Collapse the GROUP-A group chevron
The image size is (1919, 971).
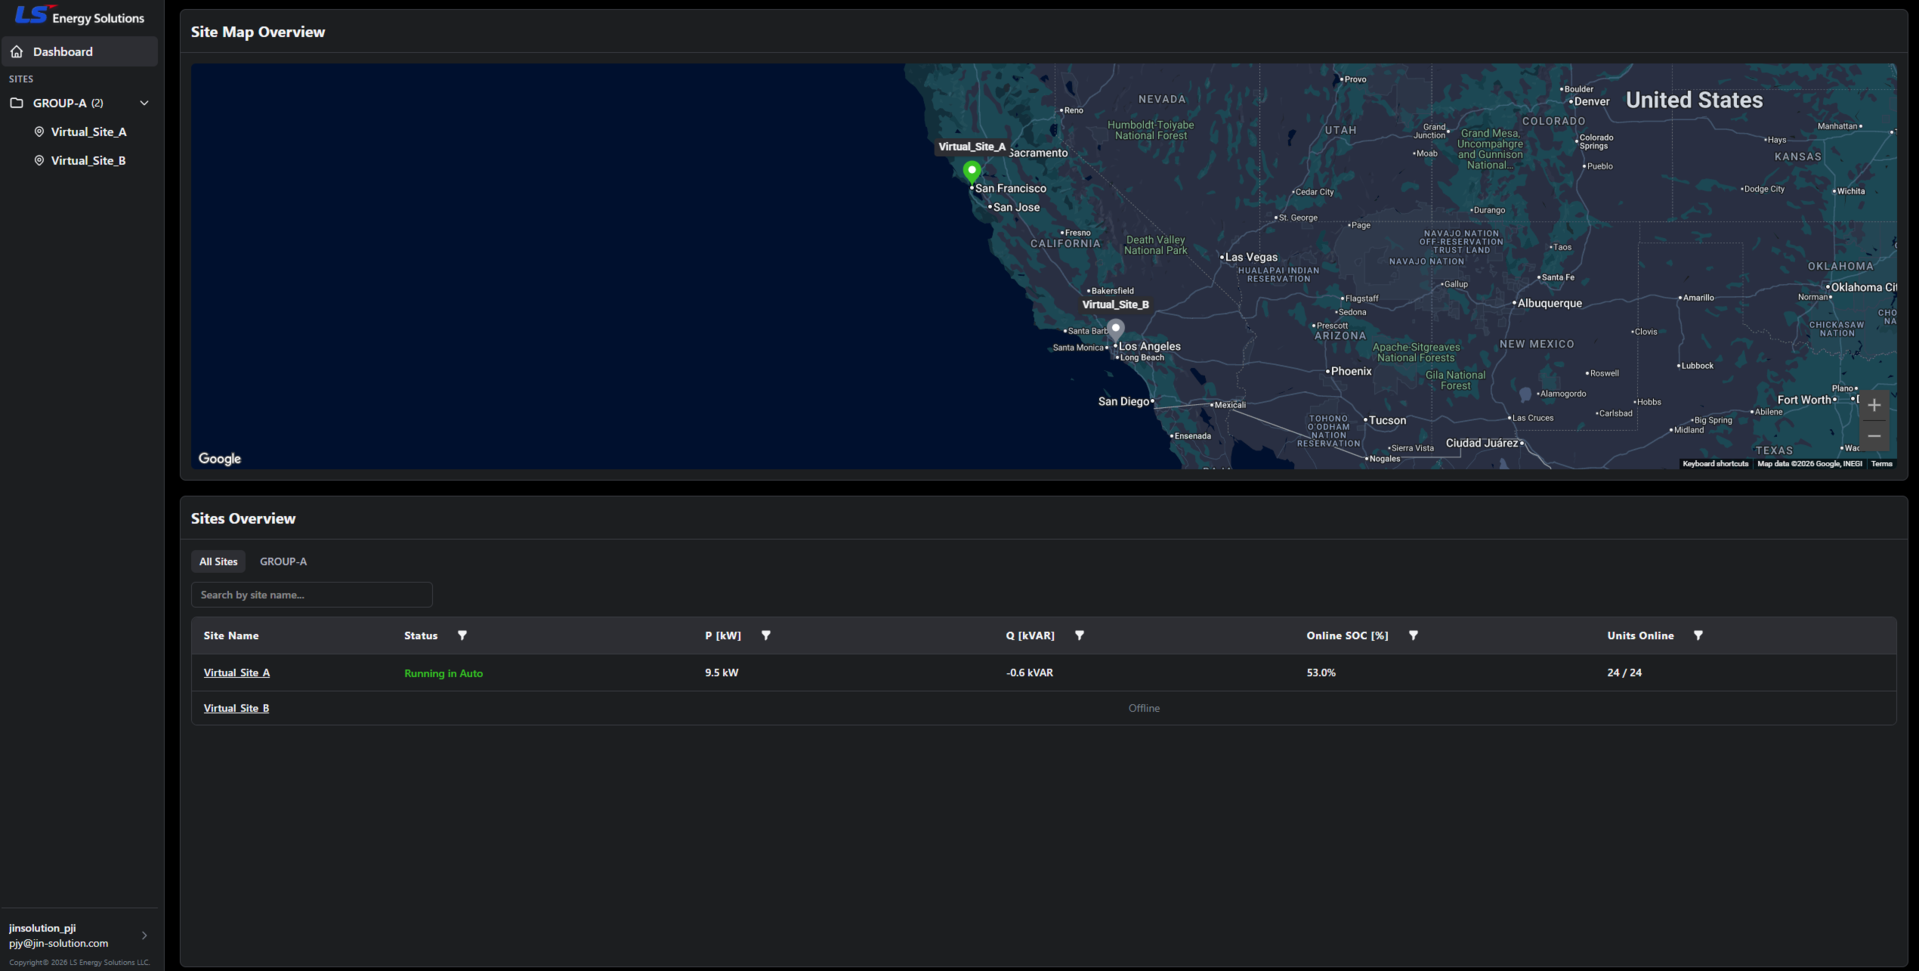click(x=144, y=103)
